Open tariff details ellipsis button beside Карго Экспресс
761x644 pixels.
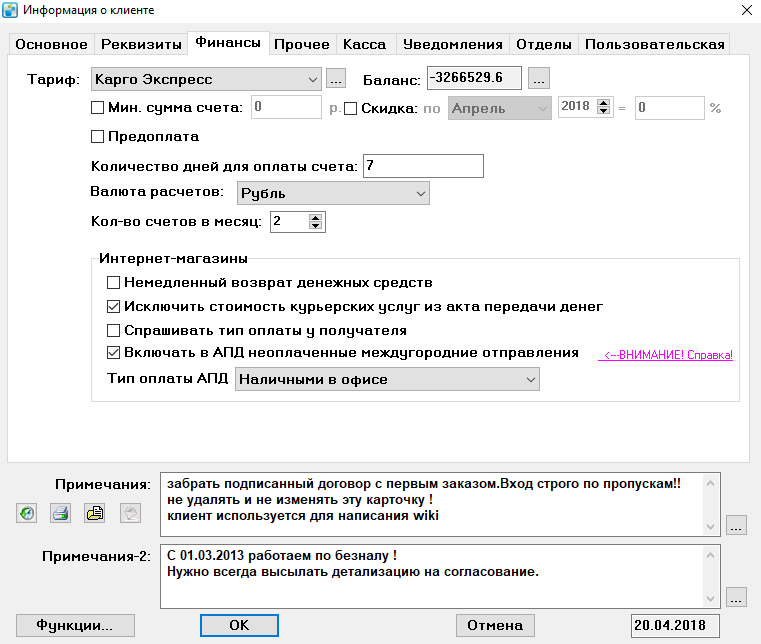point(336,79)
